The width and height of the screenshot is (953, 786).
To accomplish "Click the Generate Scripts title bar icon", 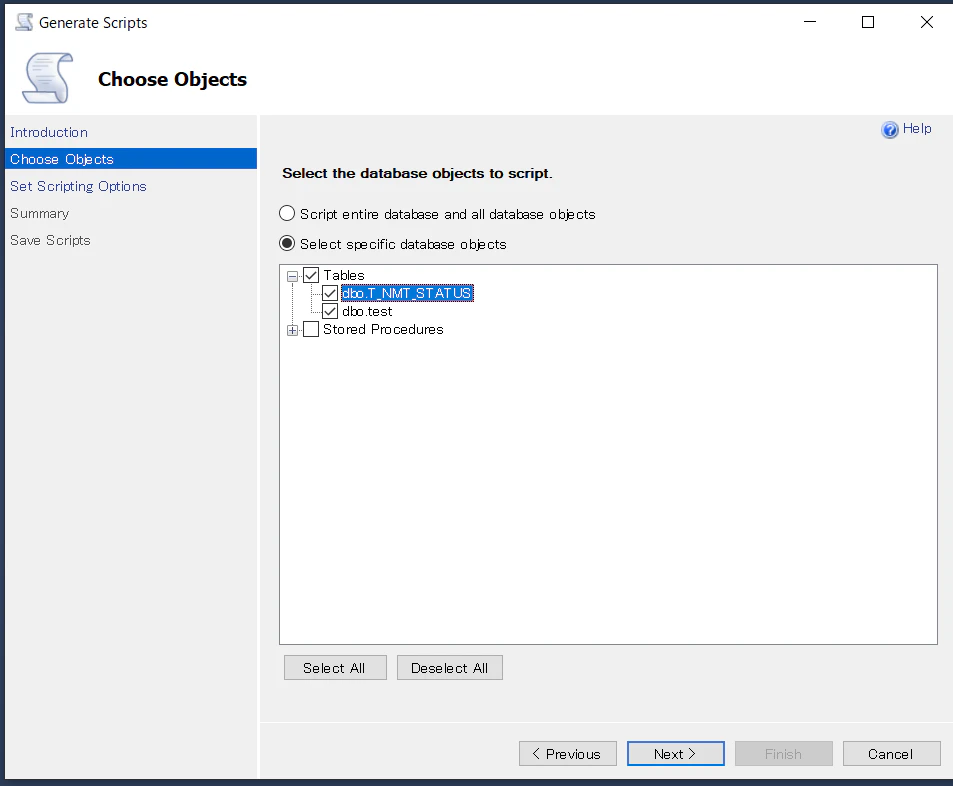I will coord(24,22).
